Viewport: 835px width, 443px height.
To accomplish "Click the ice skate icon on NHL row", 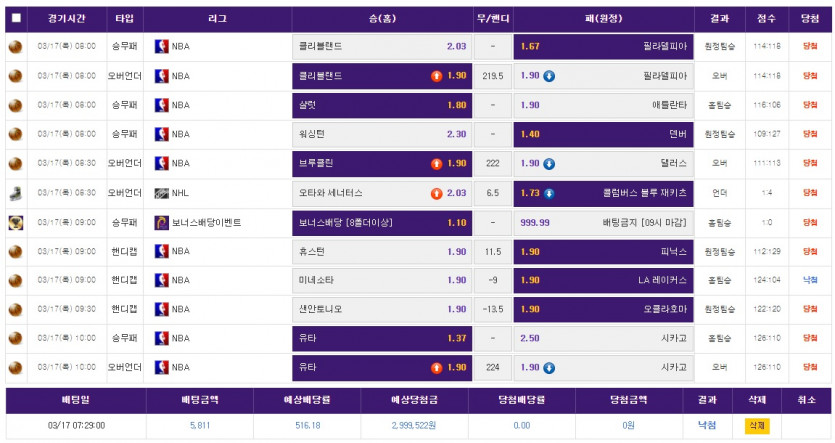I will [16, 192].
